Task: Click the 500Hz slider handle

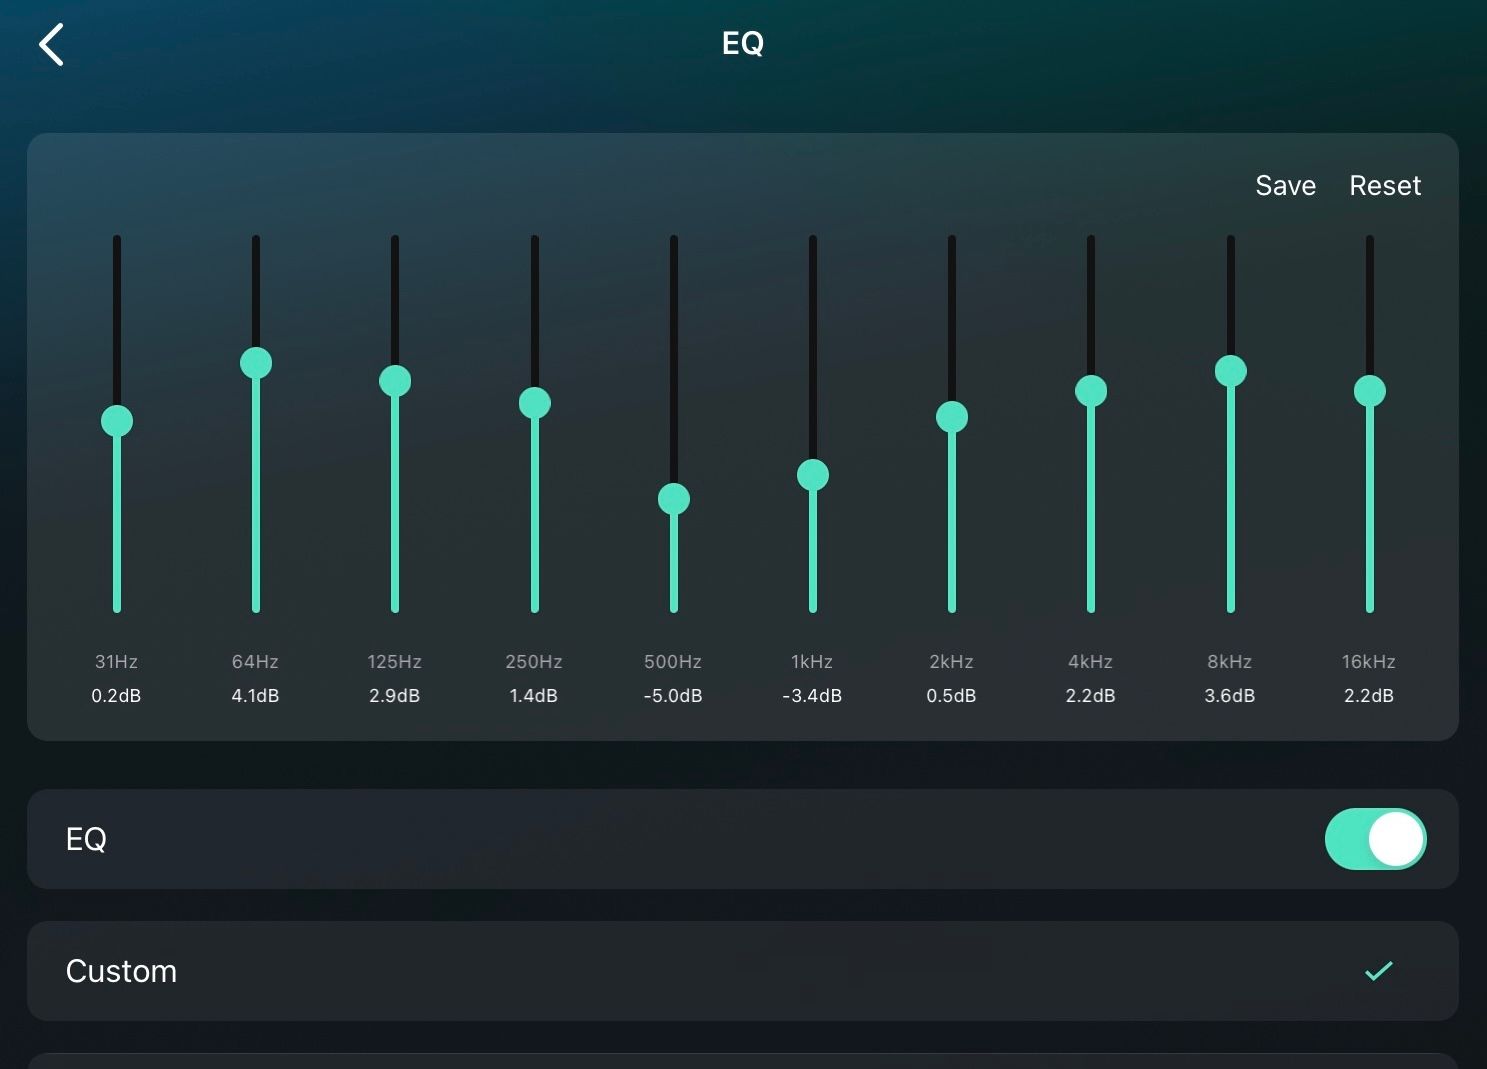Action: pos(674,499)
